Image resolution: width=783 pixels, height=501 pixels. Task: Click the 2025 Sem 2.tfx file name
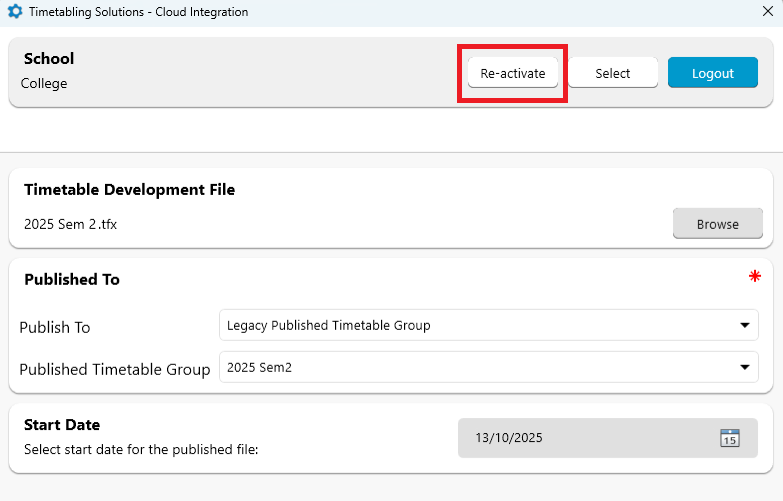(x=70, y=224)
